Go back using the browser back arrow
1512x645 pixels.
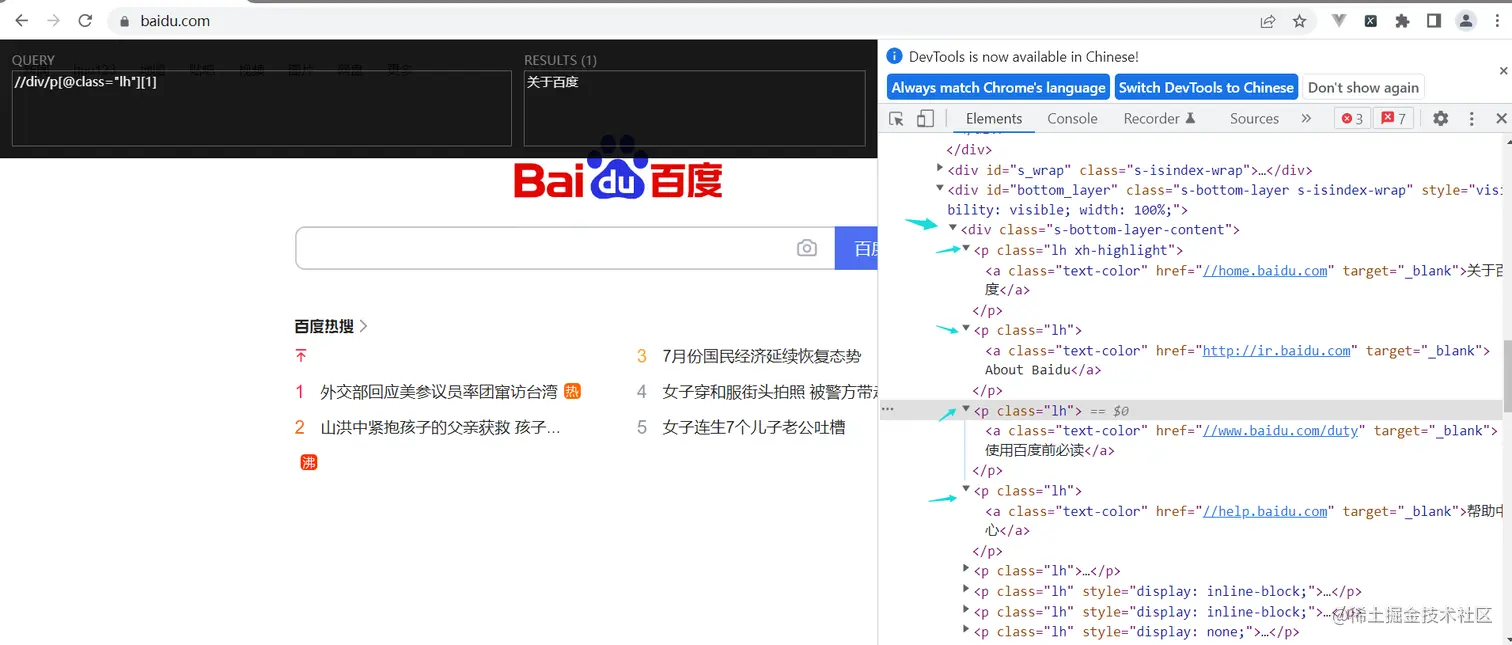(21, 20)
